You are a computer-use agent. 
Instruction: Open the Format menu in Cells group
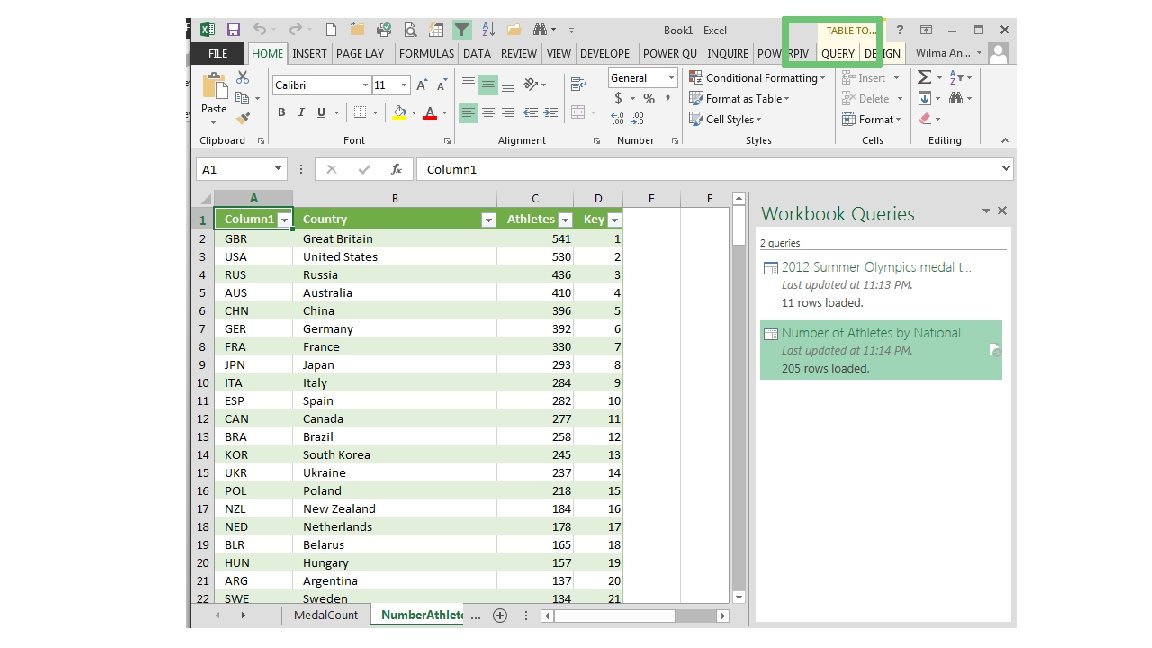pos(872,118)
